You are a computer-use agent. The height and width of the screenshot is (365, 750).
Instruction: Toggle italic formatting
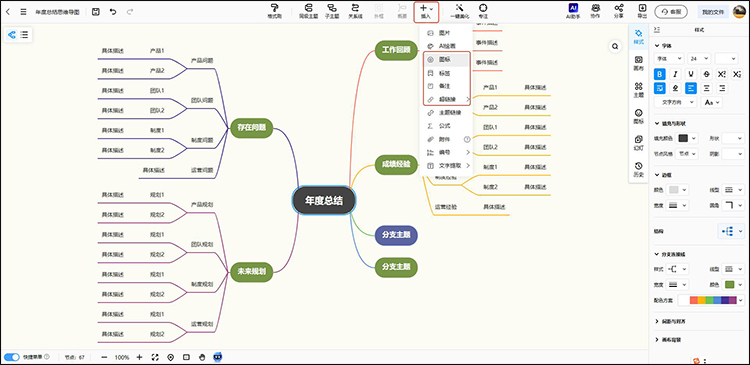coord(675,74)
